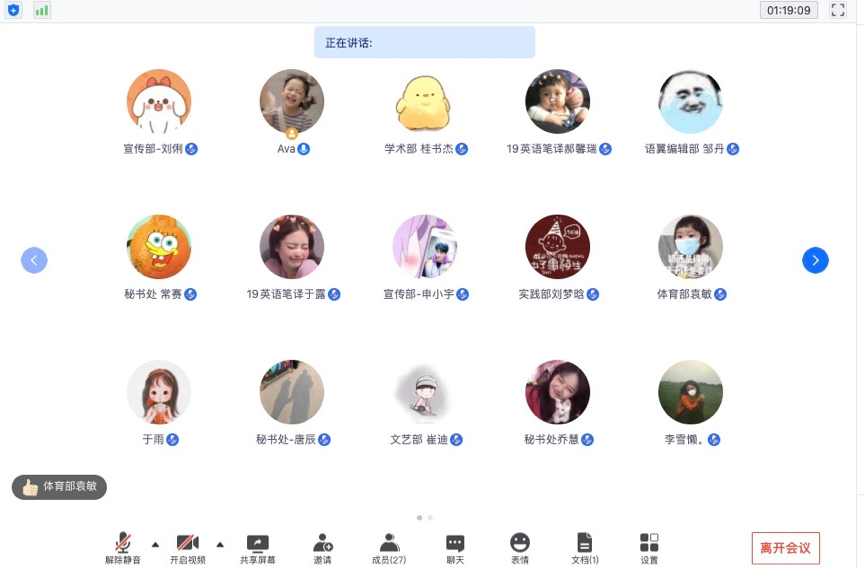Leave the meeting (离开会议)
Viewport: 864px width, 568px height.
pyautogui.click(x=785, y=548)
